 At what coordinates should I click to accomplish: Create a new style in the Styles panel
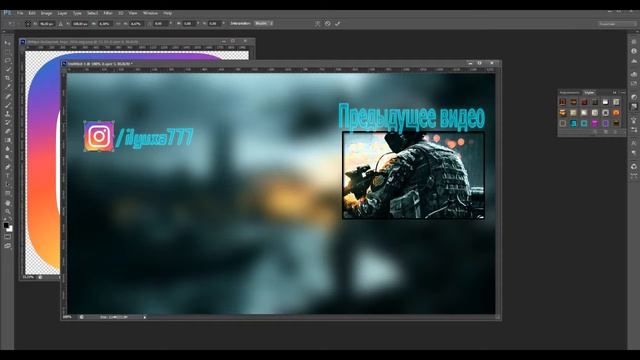606,132
